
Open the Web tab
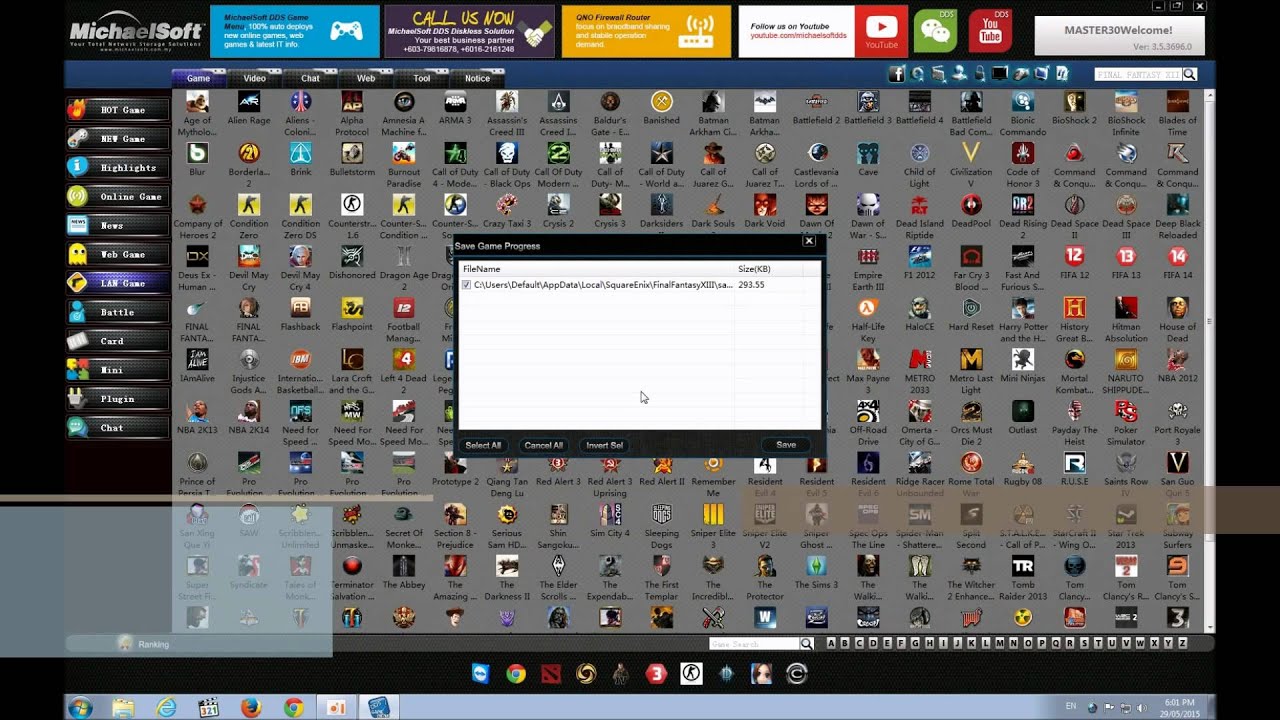coord(366,78)
